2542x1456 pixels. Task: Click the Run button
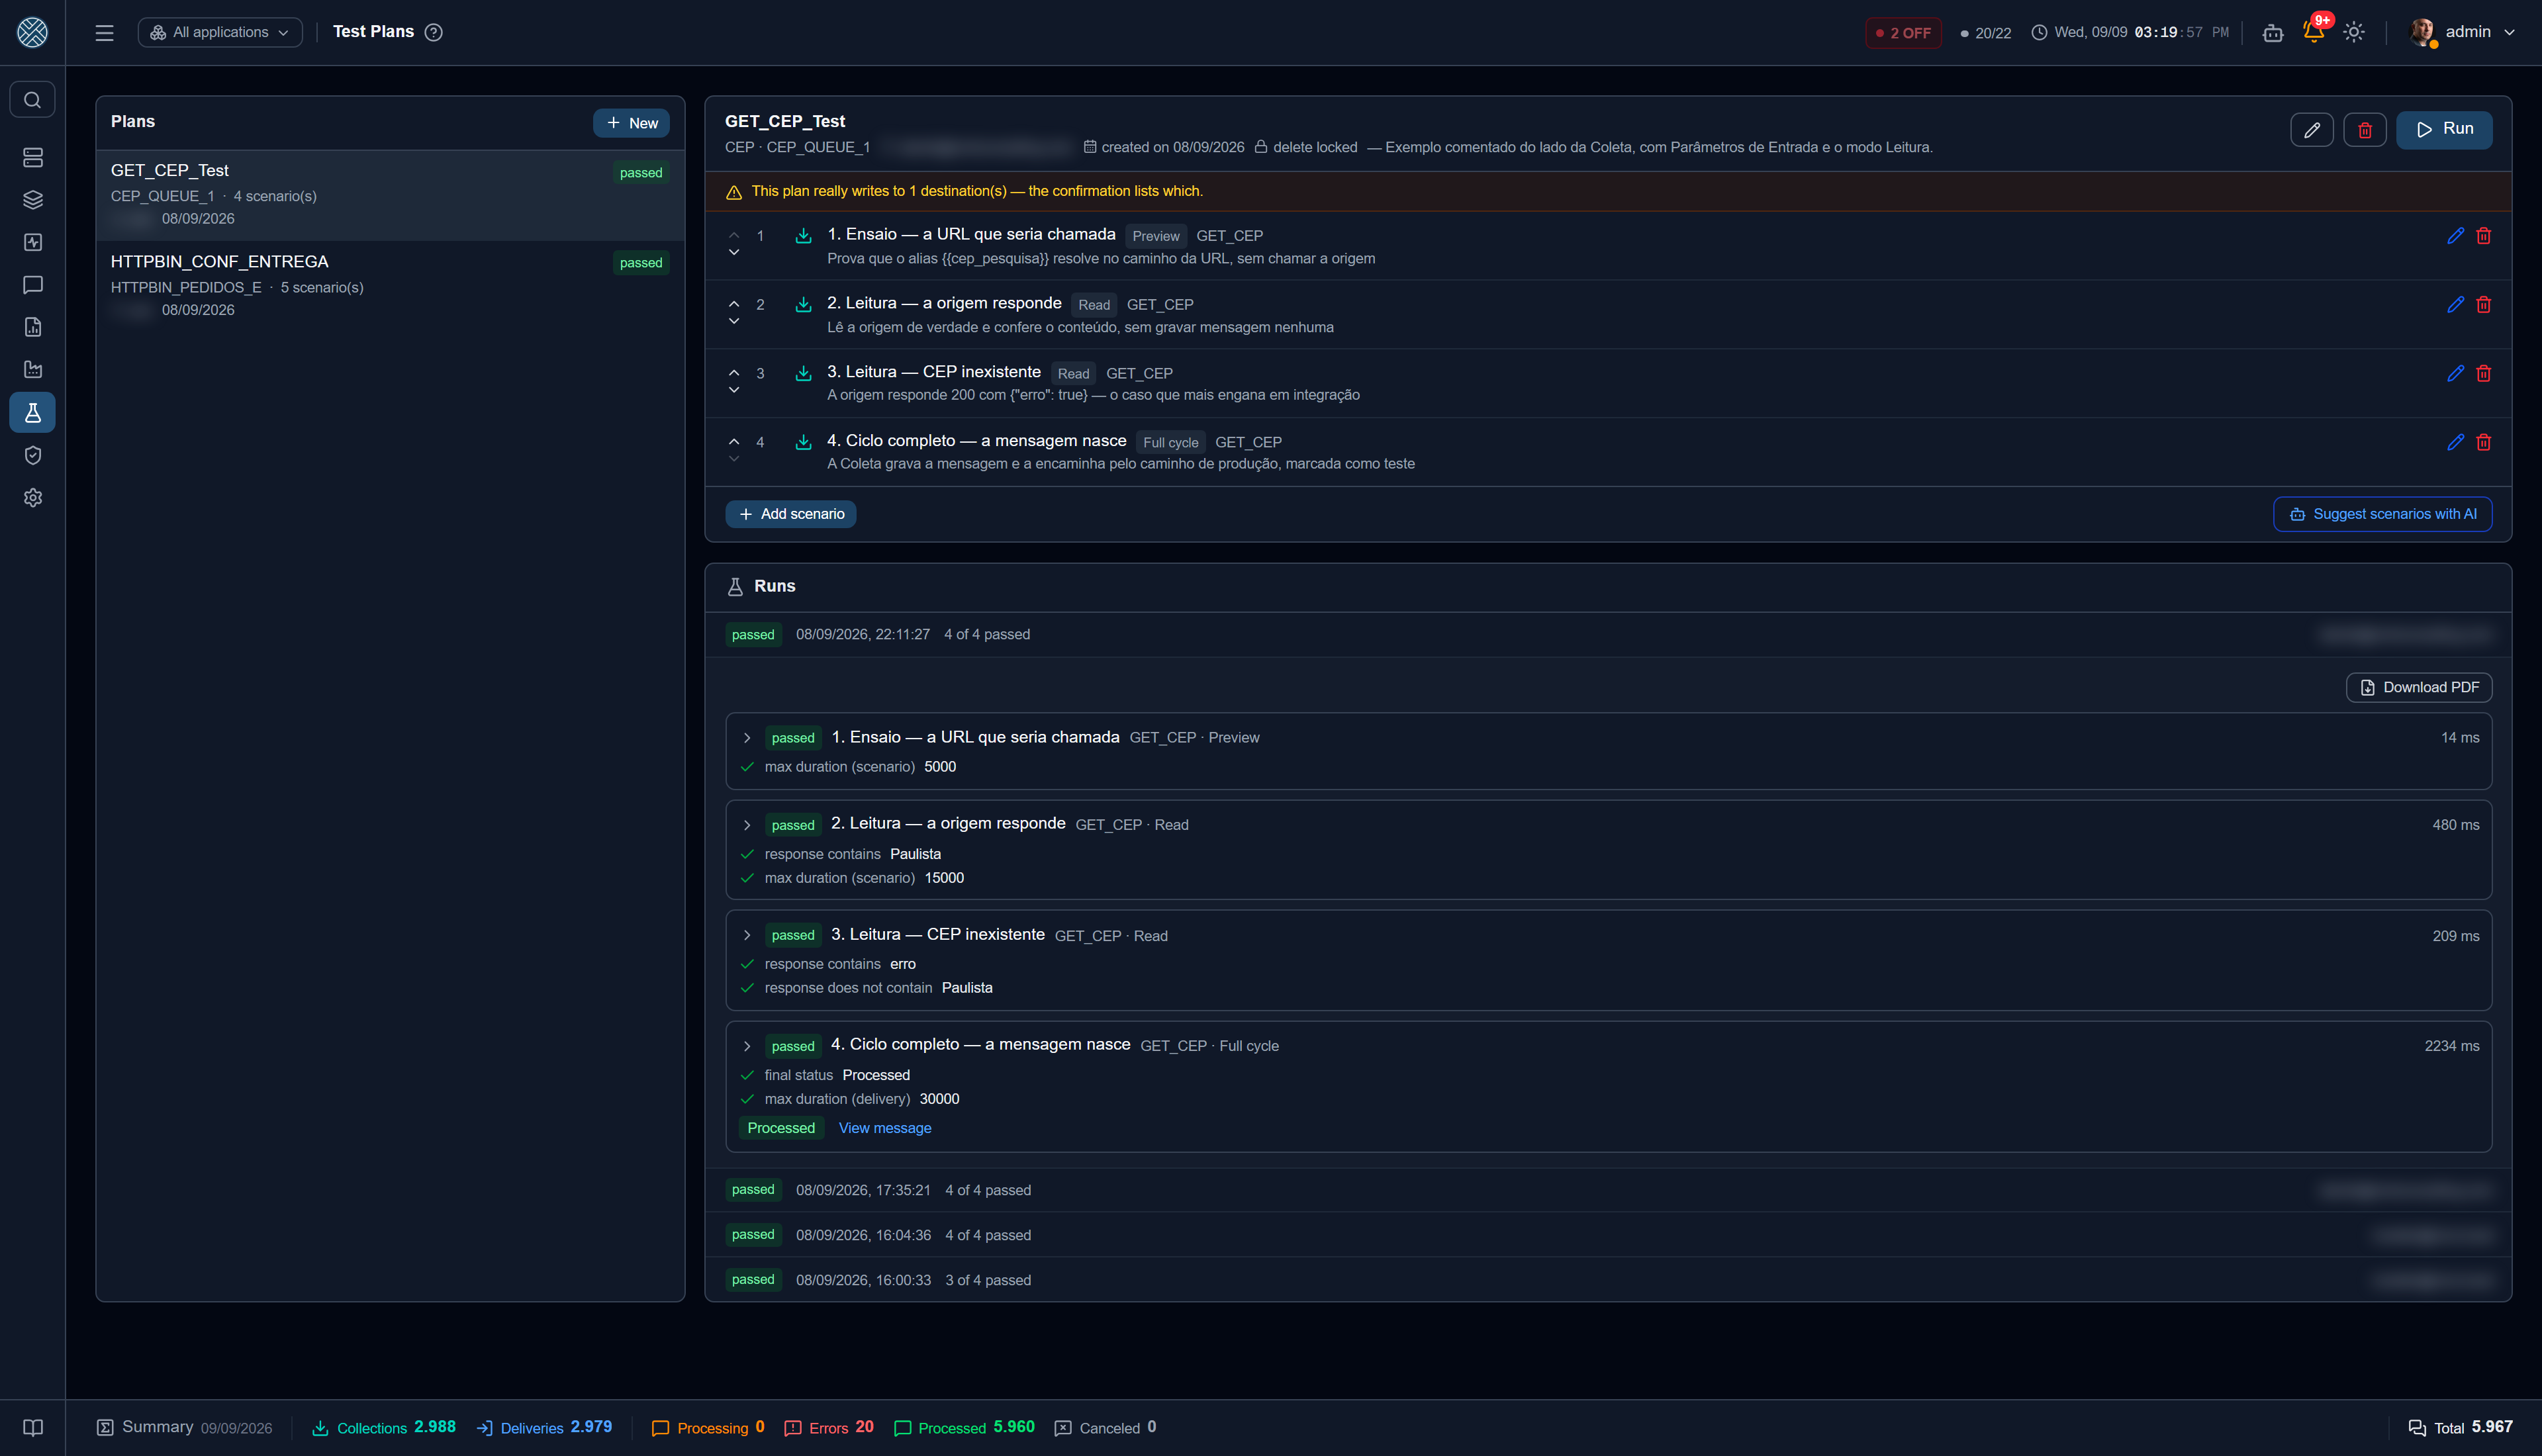click(x=2443, y=129)
